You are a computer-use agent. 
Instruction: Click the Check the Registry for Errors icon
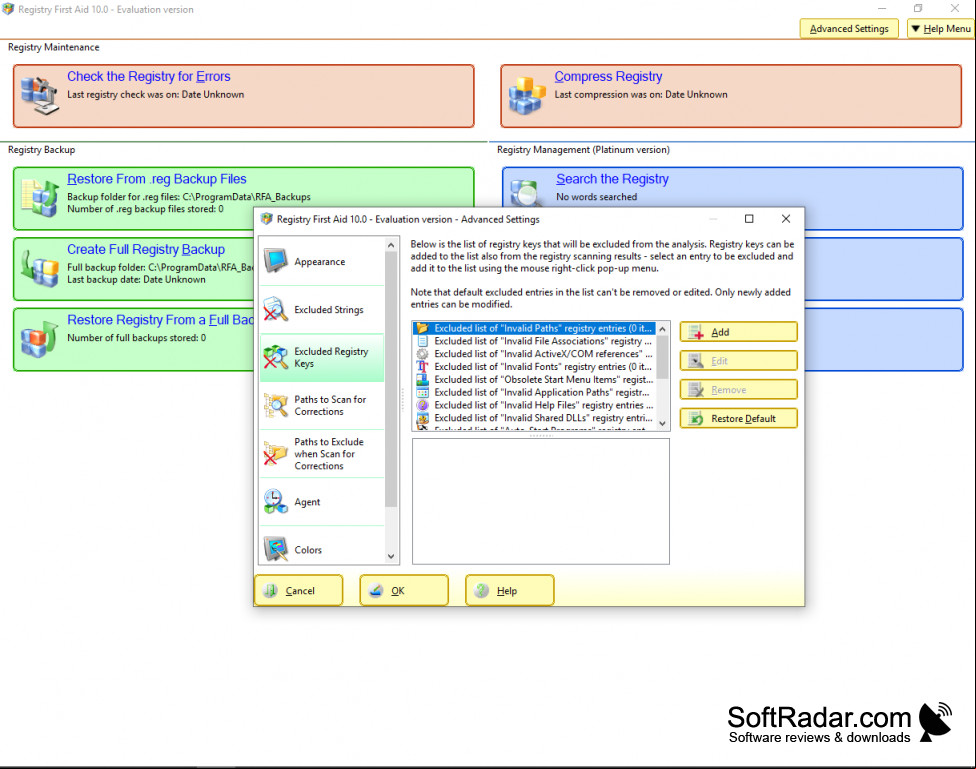click(x=39, y=96)
